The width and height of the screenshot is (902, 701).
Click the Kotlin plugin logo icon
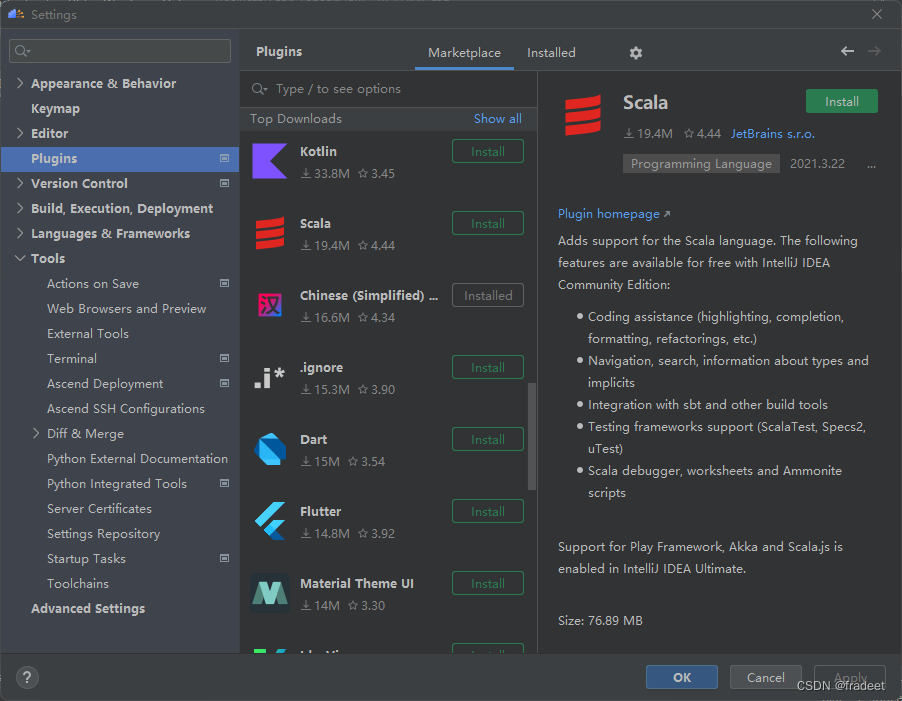pos(269,161)
